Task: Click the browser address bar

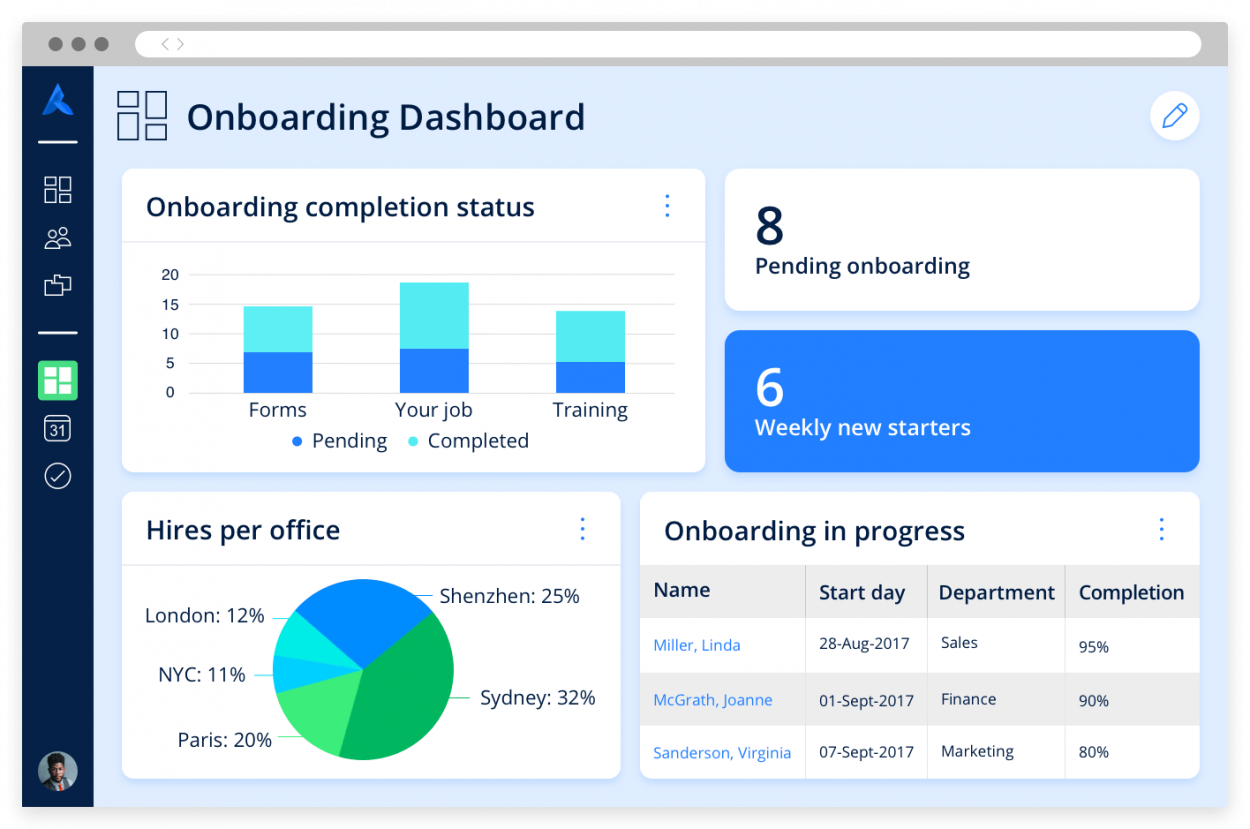Action: (x=668, y=43)
